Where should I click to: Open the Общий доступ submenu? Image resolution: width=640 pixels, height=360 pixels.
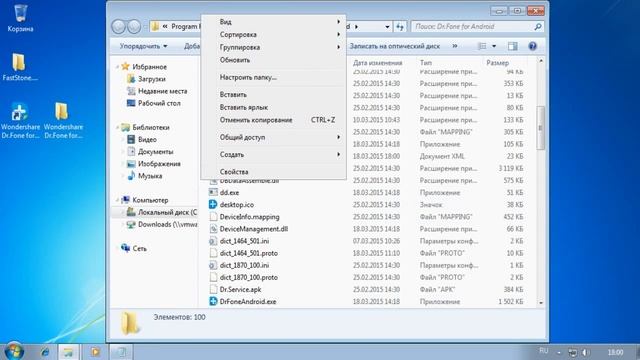[x=273, y=137]
